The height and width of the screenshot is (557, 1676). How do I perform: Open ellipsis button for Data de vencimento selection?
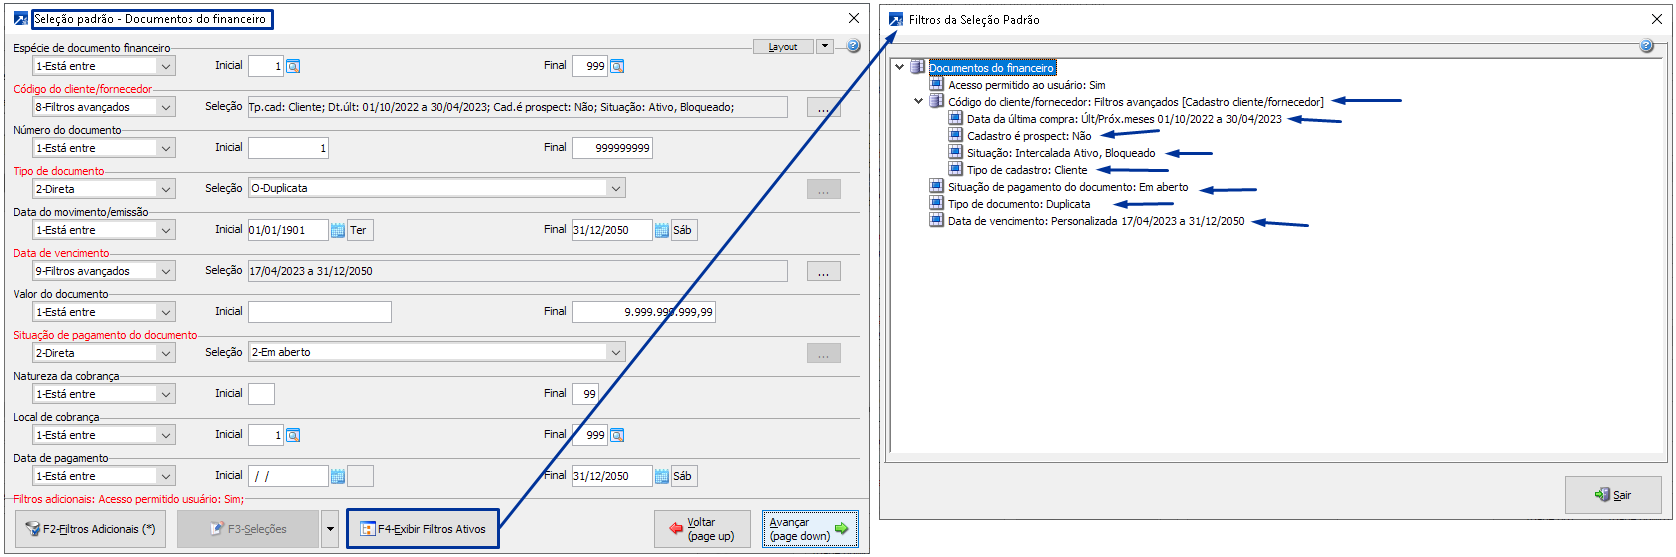click(823, 271)
